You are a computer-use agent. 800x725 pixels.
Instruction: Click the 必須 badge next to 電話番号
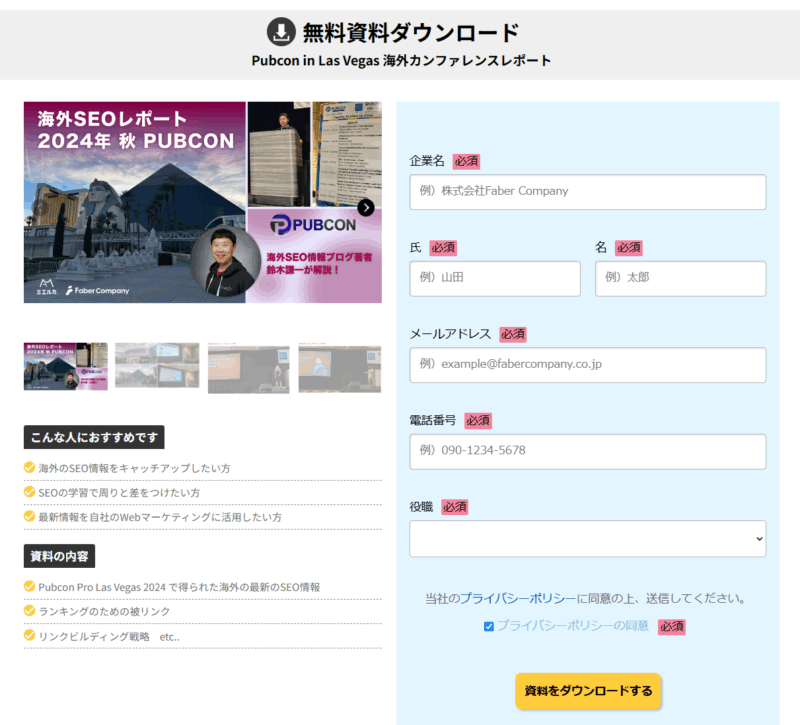click(478, 420)
